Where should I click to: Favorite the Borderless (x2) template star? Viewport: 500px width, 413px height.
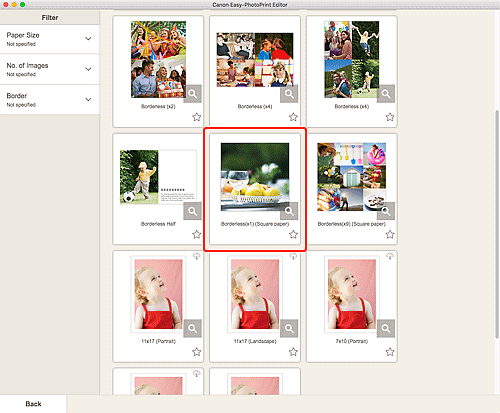tap(196, 117)
